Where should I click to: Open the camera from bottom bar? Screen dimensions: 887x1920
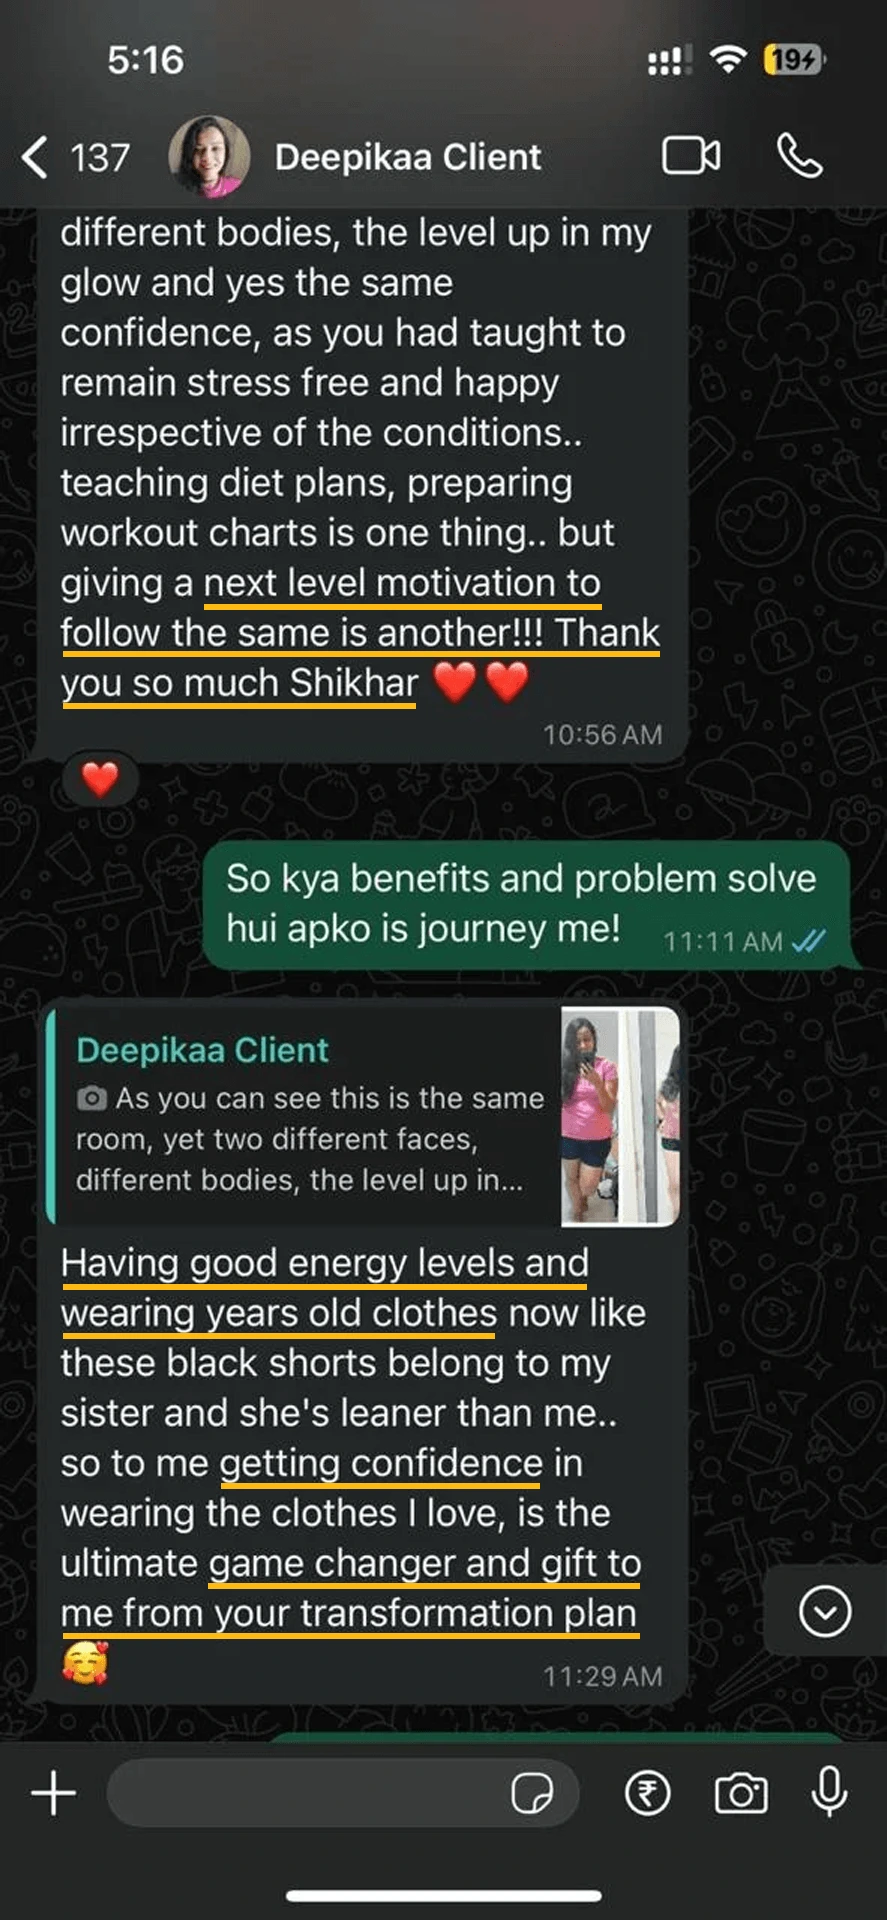(x=741, y=1793)
